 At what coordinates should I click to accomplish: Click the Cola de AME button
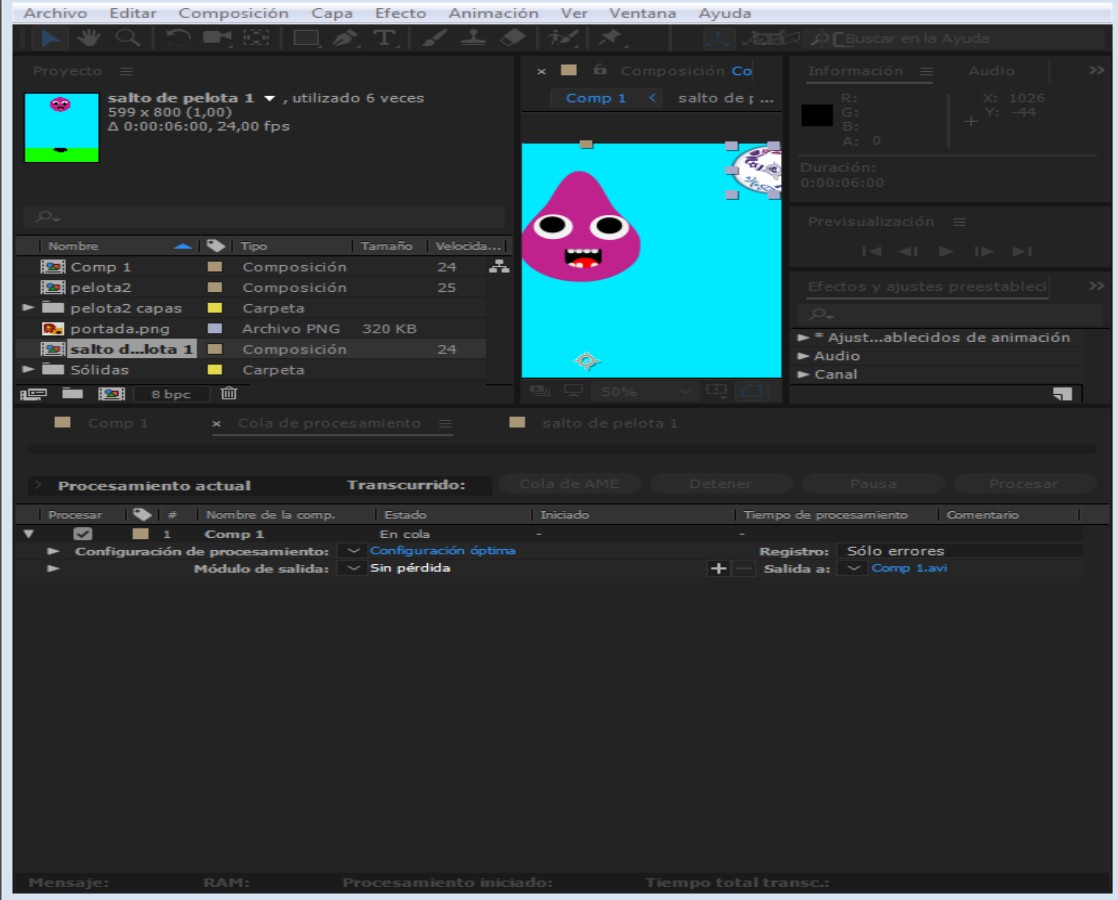coord(569,484)
